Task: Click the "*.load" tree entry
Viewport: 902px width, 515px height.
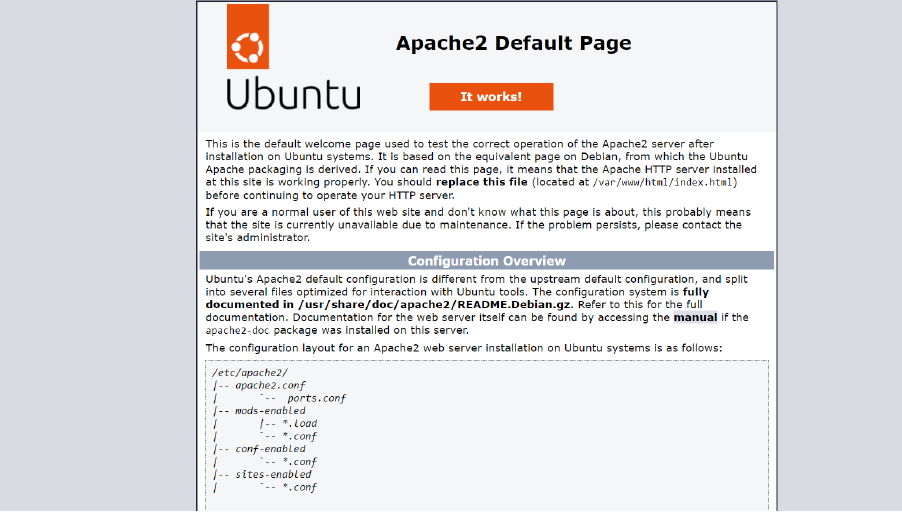Action: (300, 424)
